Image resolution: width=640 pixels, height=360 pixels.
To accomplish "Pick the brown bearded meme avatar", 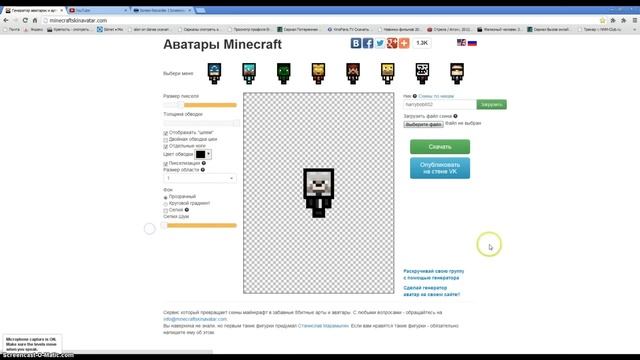I will click(353, 73).
